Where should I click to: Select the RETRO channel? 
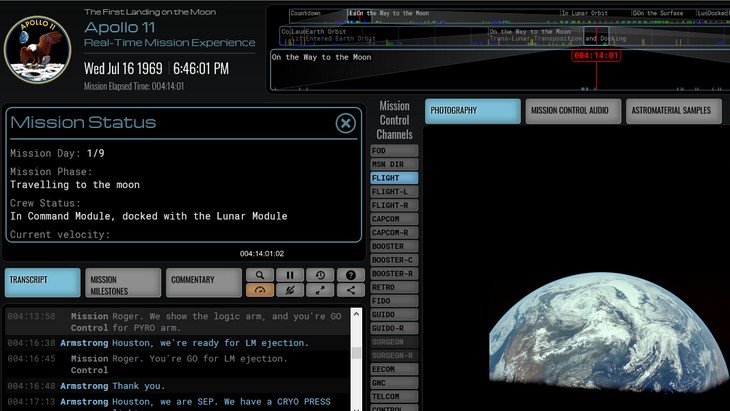pos(394,287)
